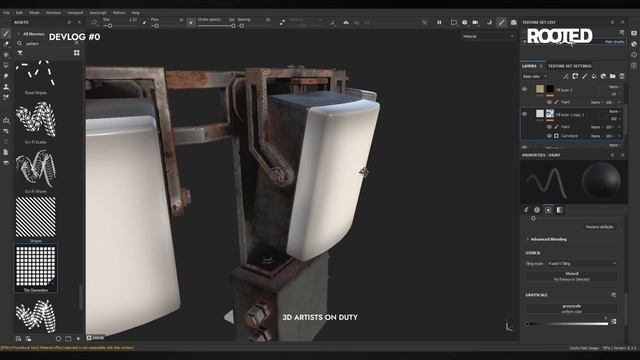Add a paint layer with the brush icon

[x=584, y=76]
